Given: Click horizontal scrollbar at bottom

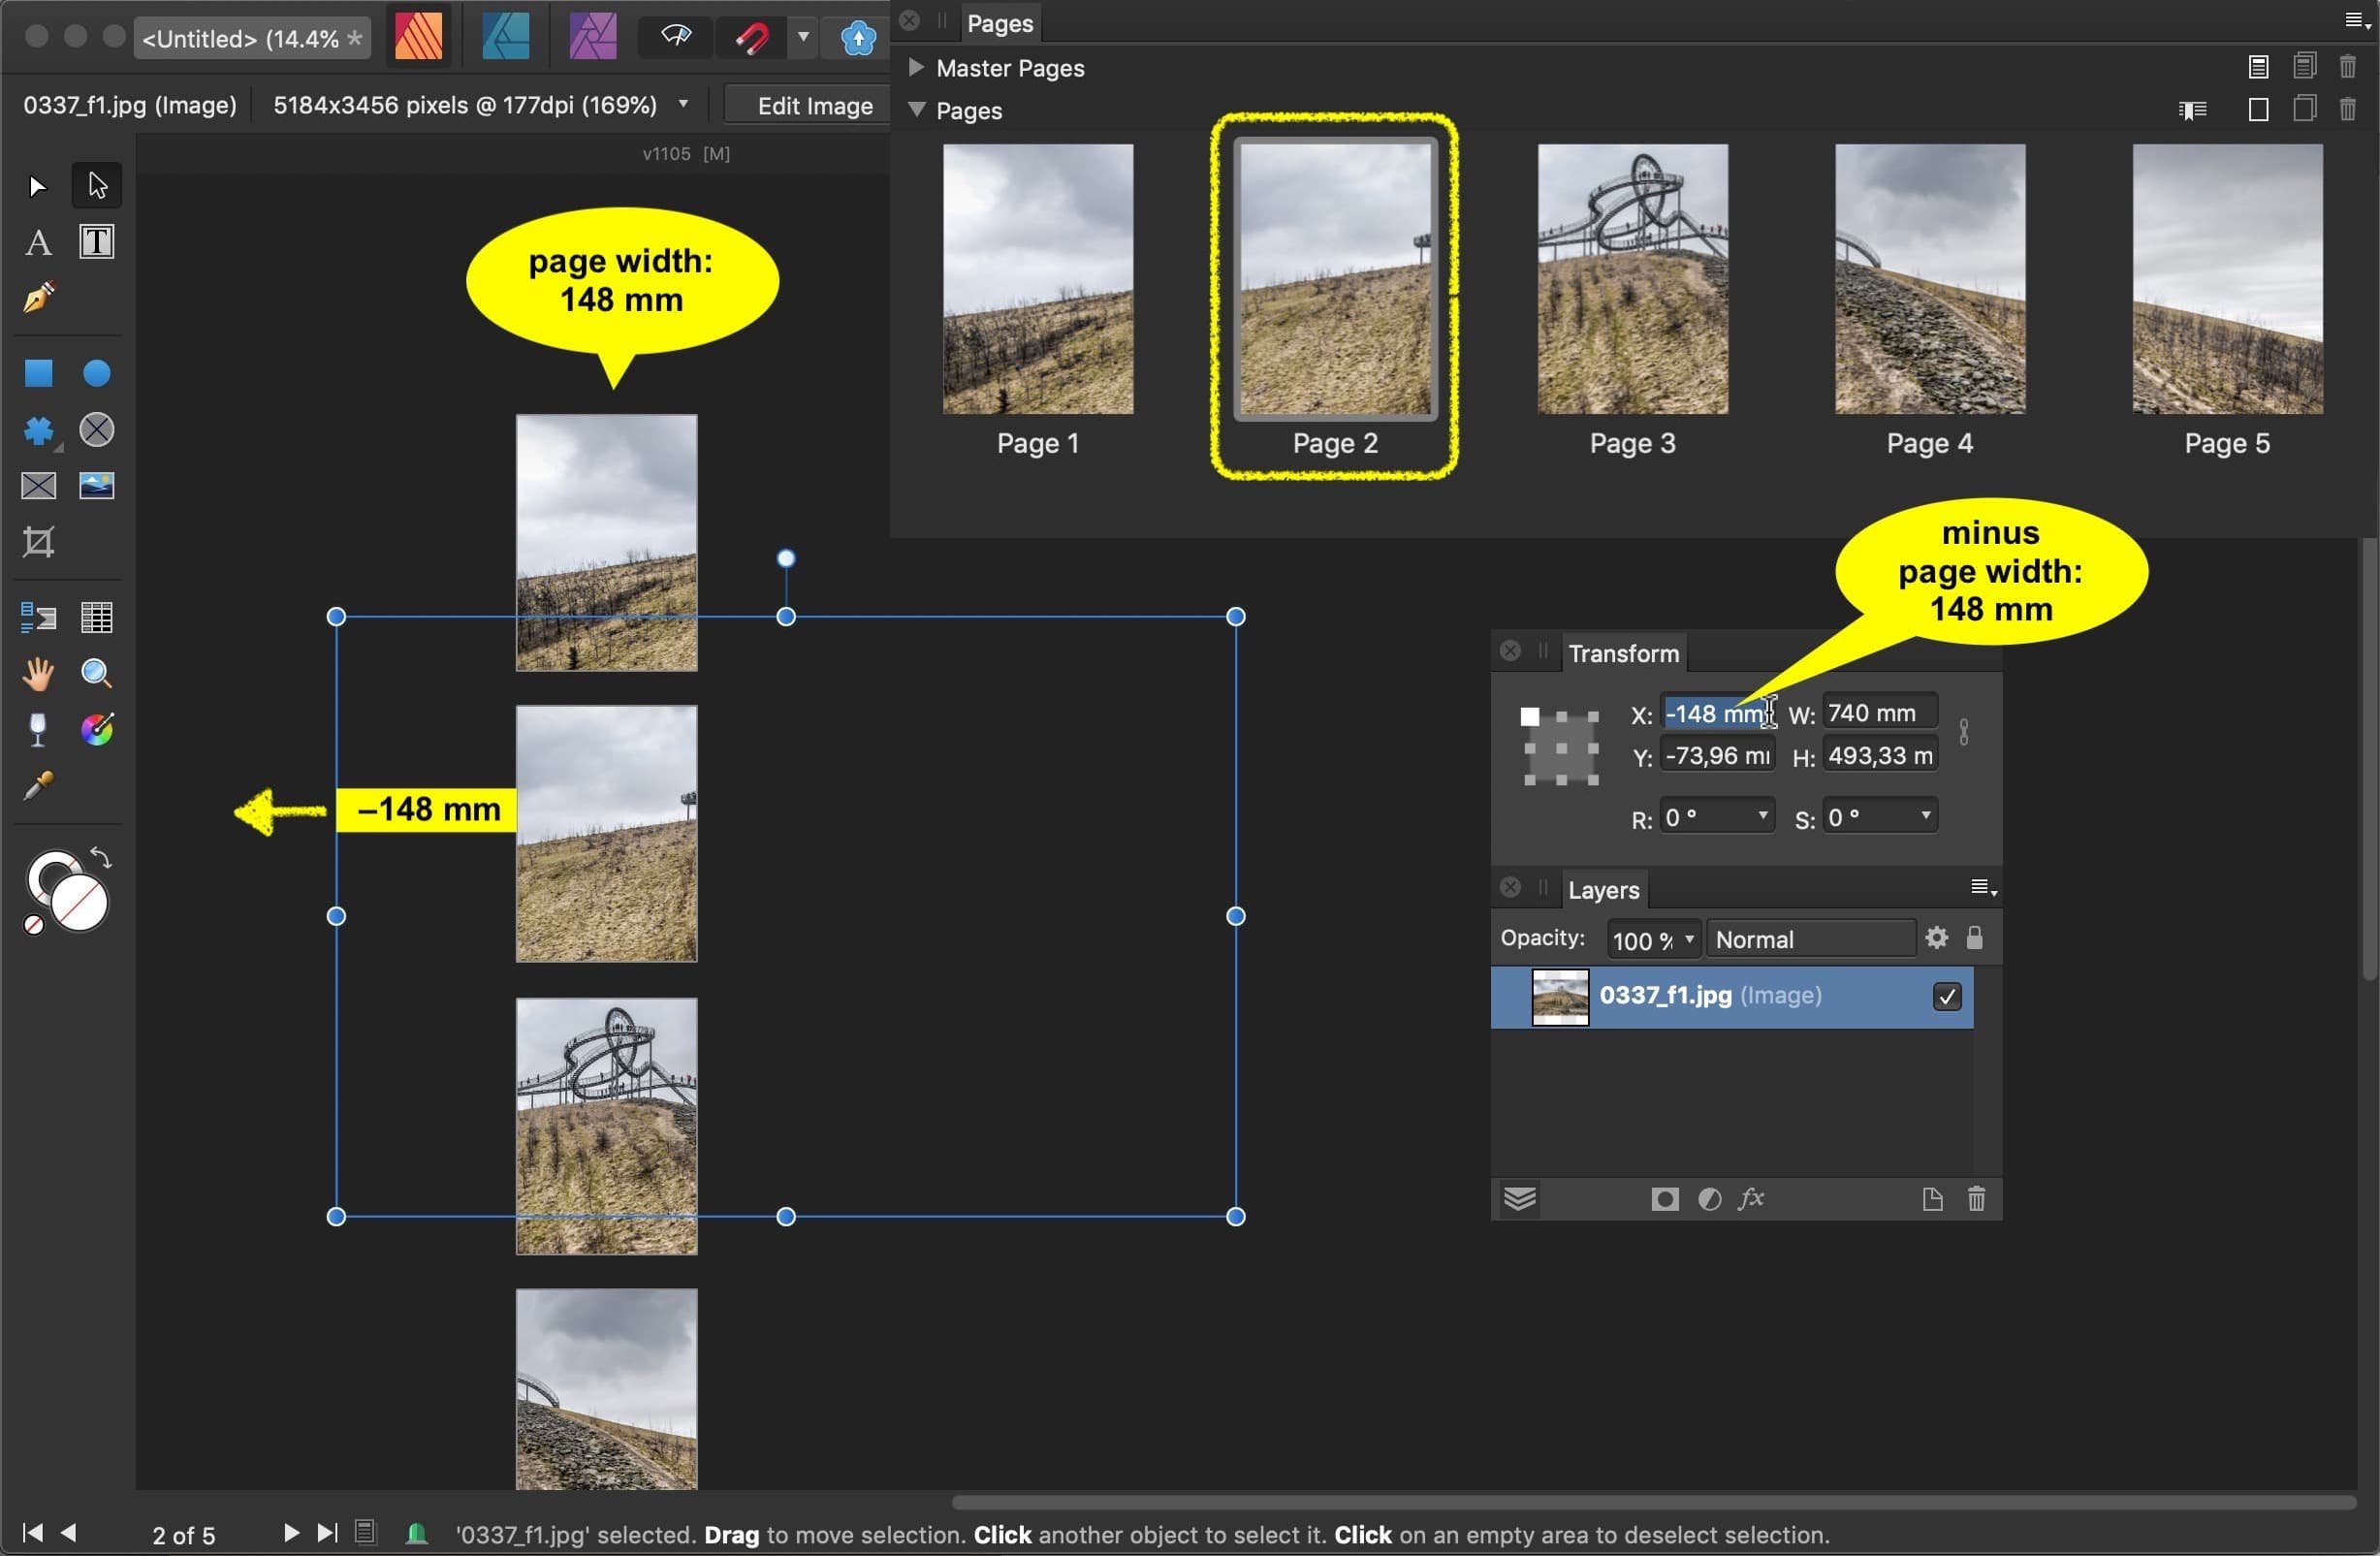Looking at the screenshot, I should (x=1654, y=1503).
